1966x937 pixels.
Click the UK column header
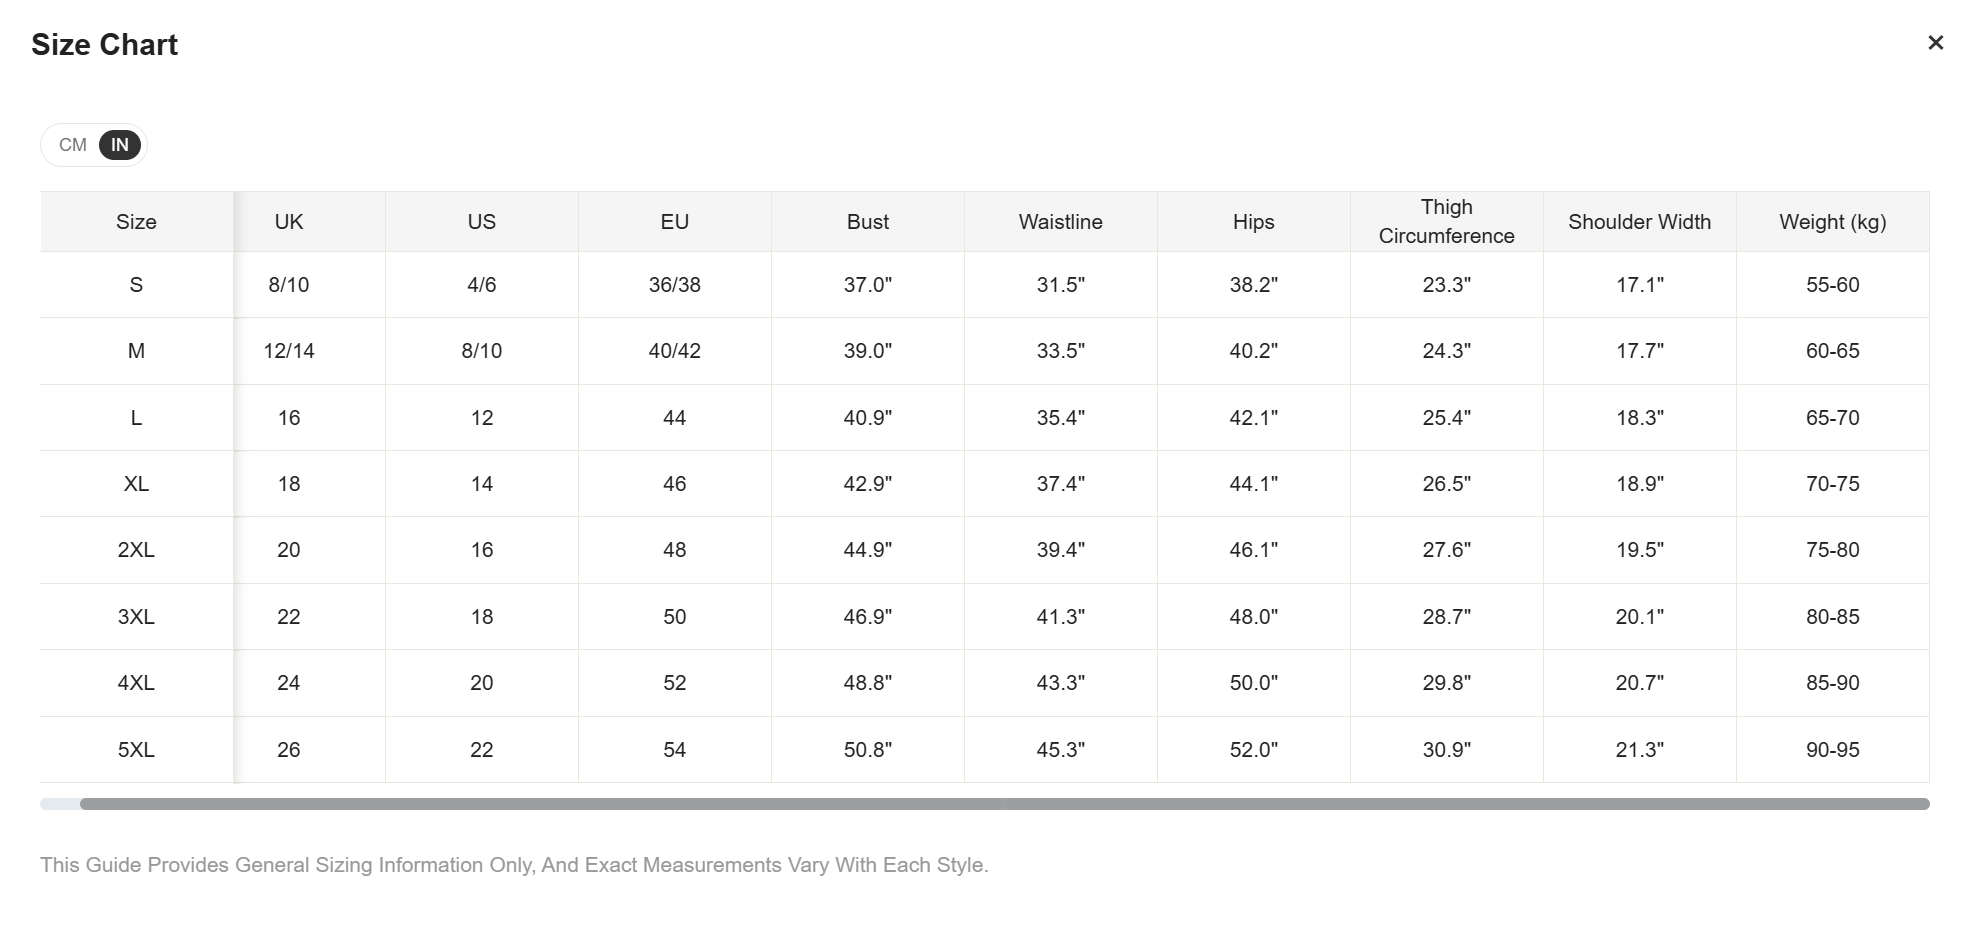(289, 222)
